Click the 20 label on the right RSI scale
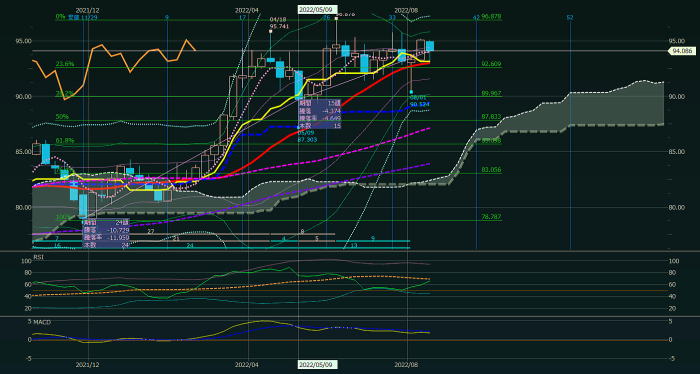 (x=672, y=309)
